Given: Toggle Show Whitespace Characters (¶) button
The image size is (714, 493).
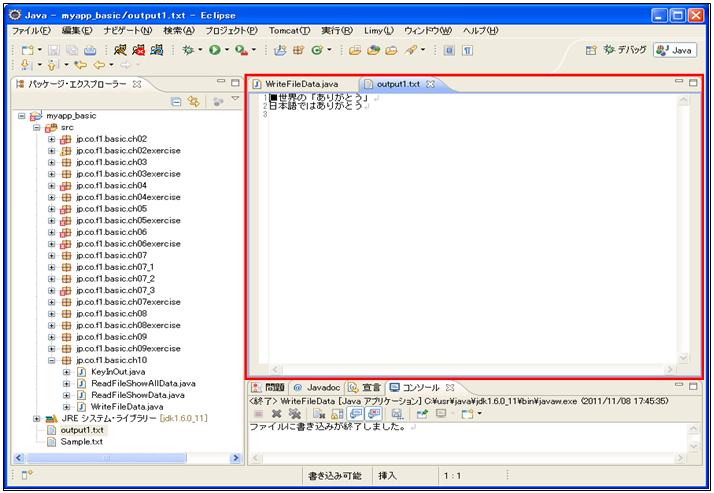Looking at the screenshot, I should coord(467,50).
